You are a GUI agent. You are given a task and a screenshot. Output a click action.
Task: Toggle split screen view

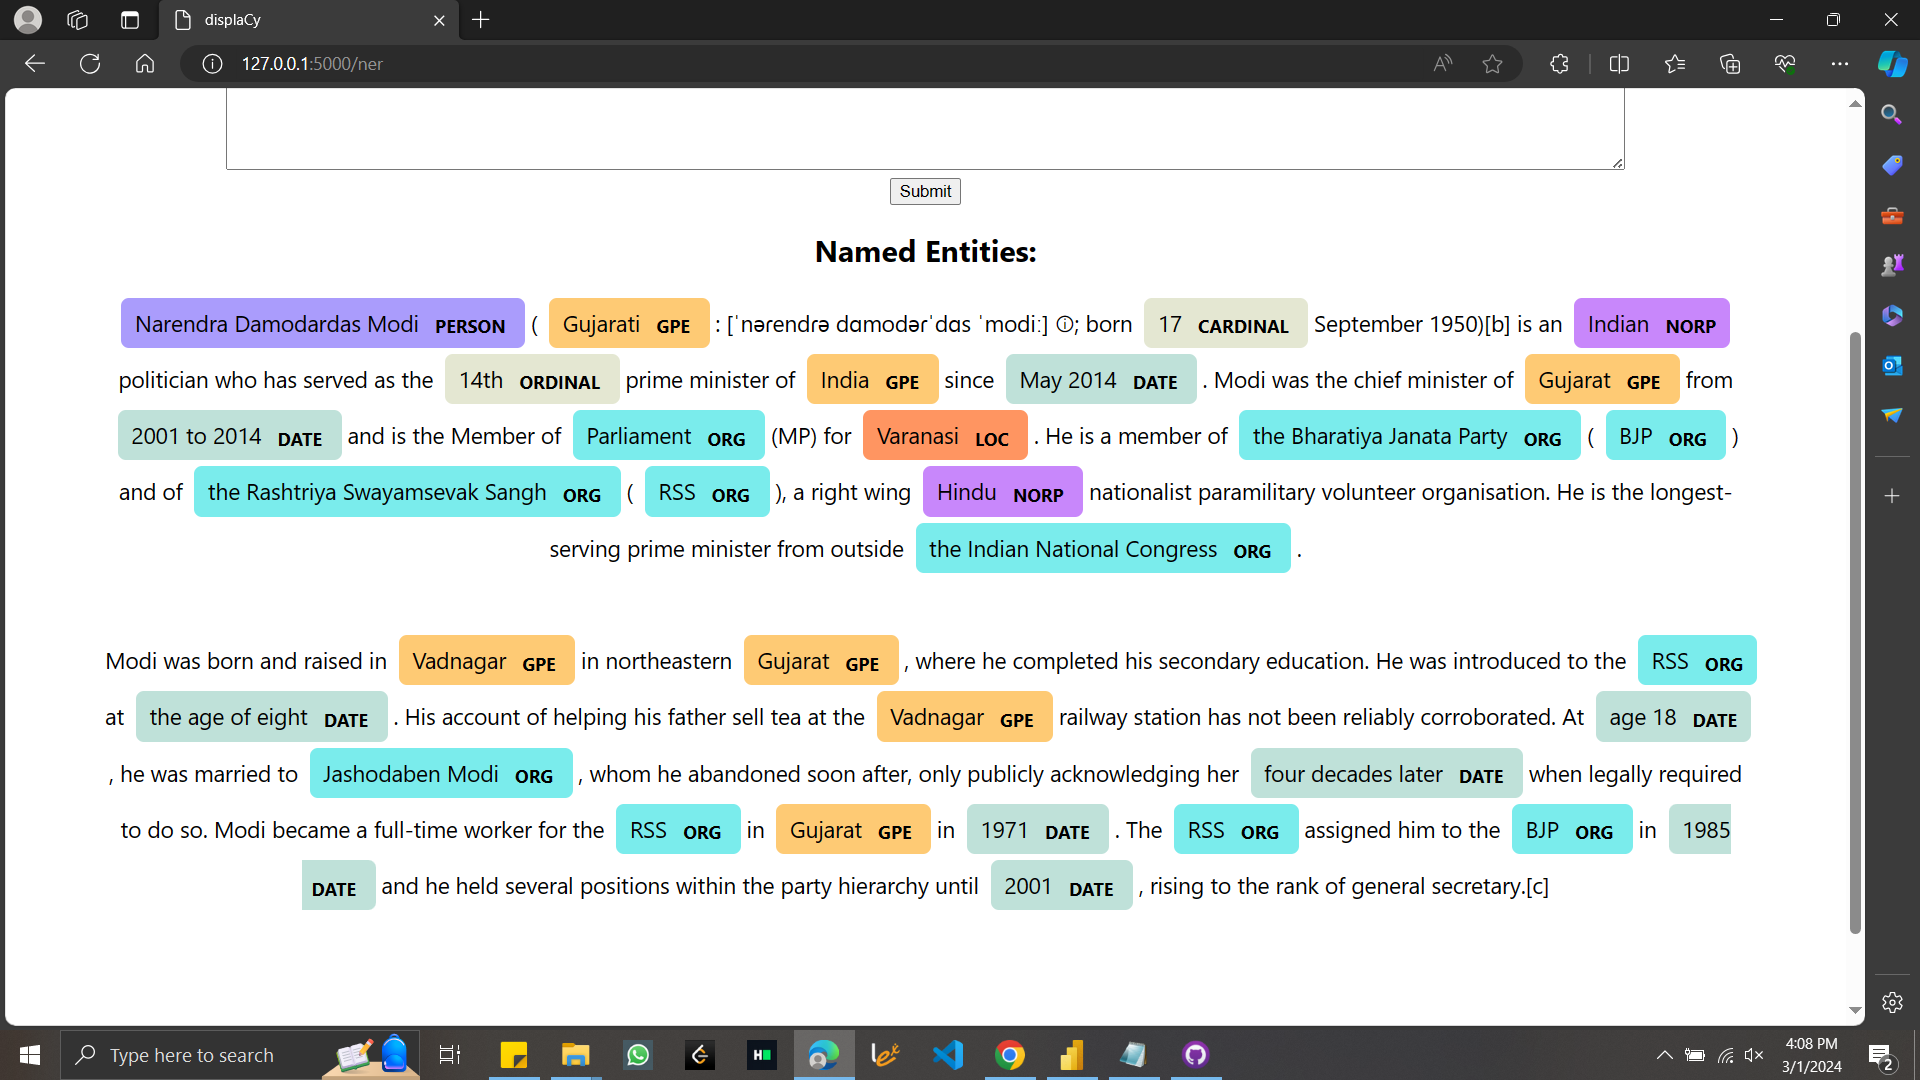(x=1619, y=63)
